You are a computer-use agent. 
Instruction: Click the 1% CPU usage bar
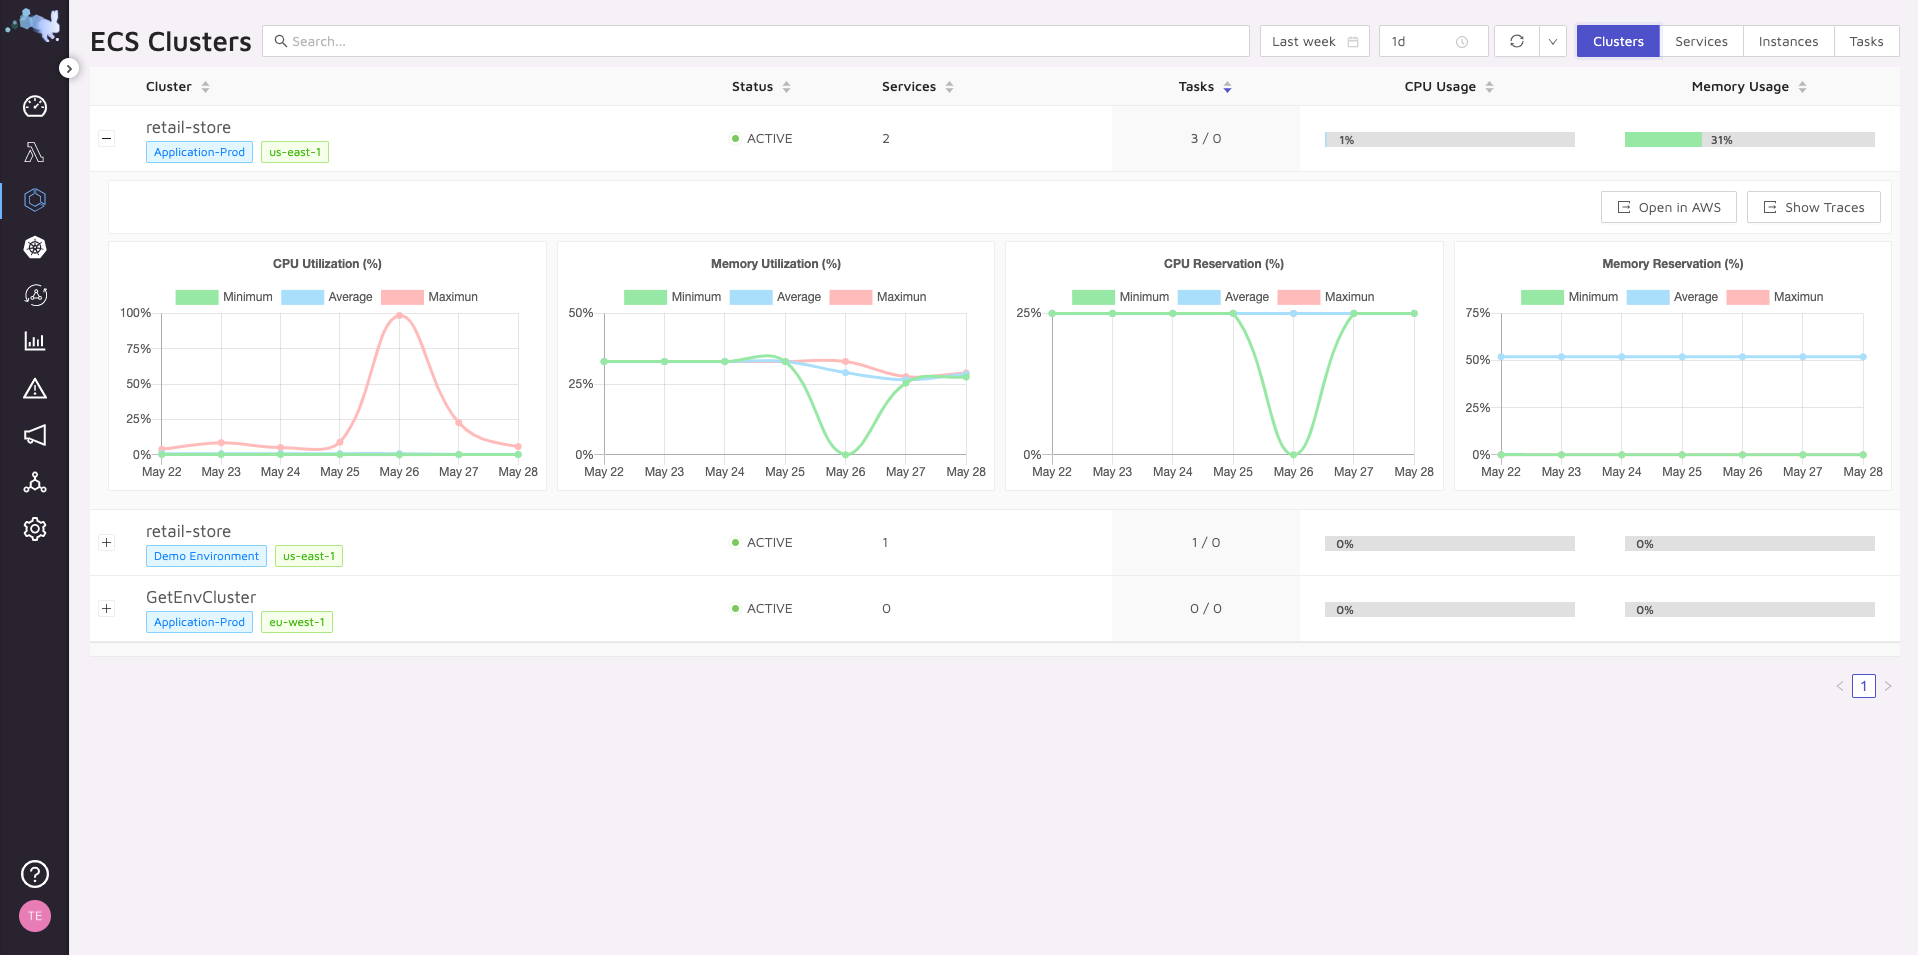click(1450, 140)
